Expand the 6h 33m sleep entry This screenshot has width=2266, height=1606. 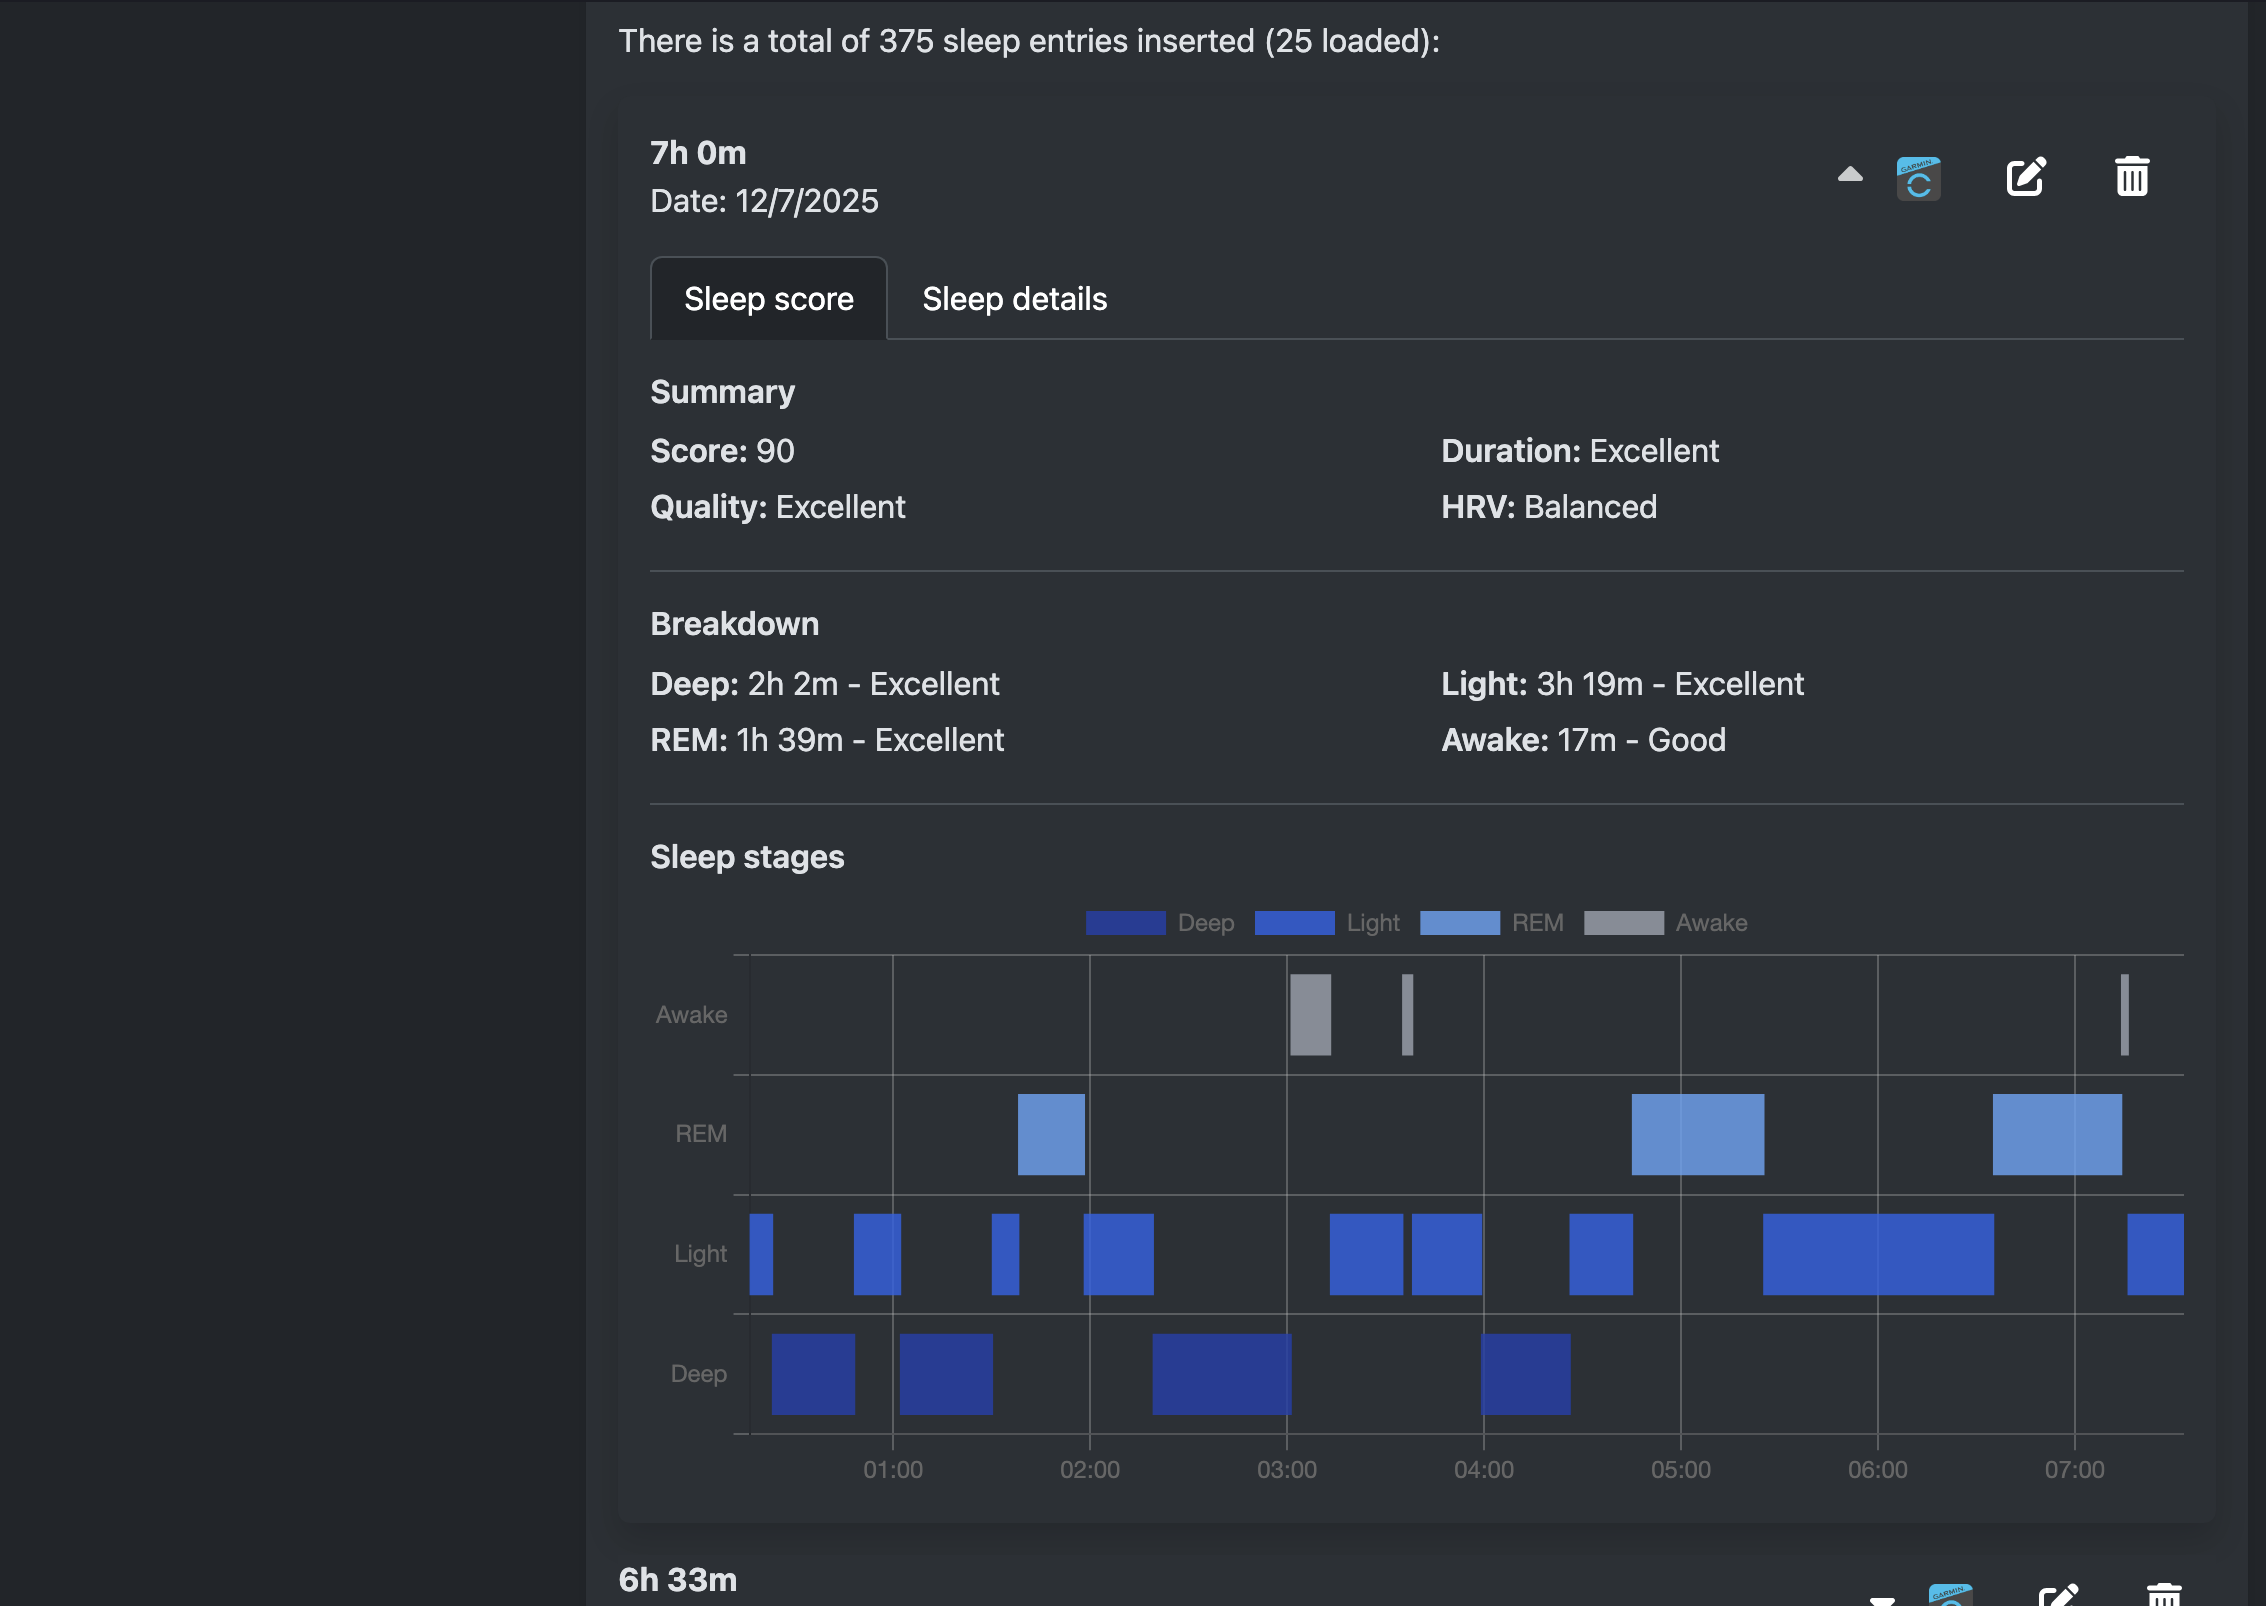click(x=1880, y=1598)
